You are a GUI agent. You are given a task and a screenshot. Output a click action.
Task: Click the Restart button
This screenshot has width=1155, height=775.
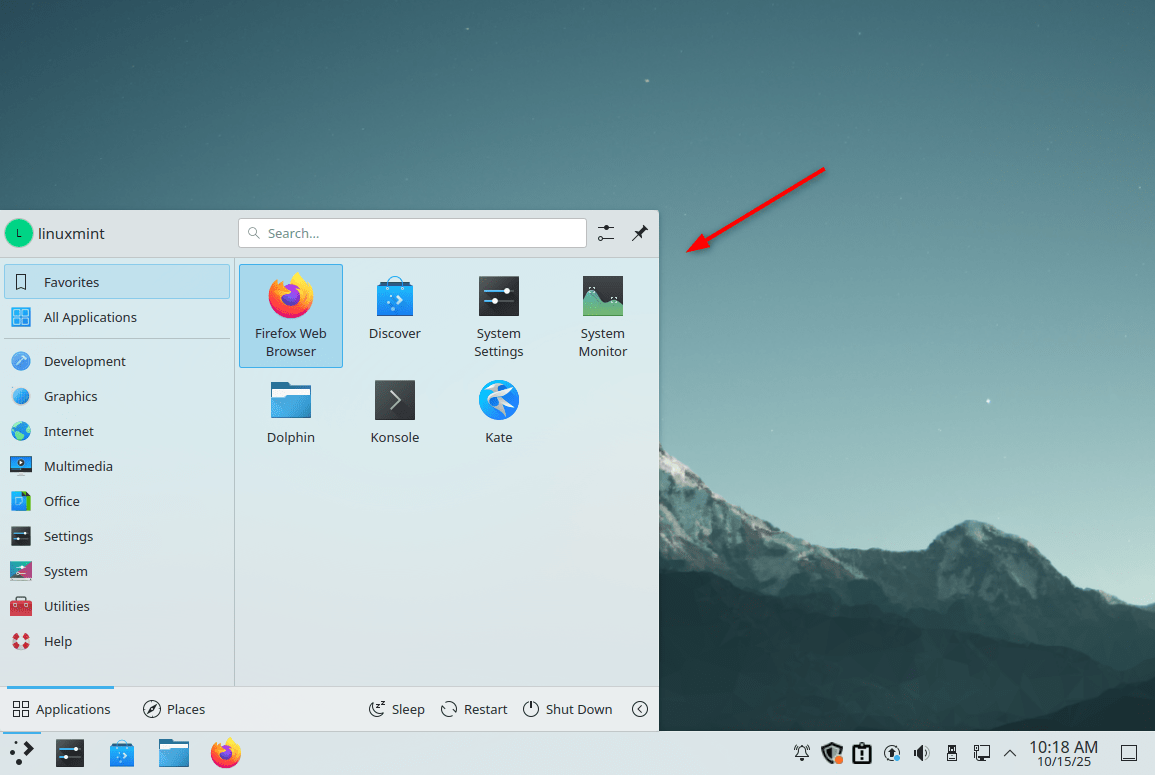coord(474,709)
